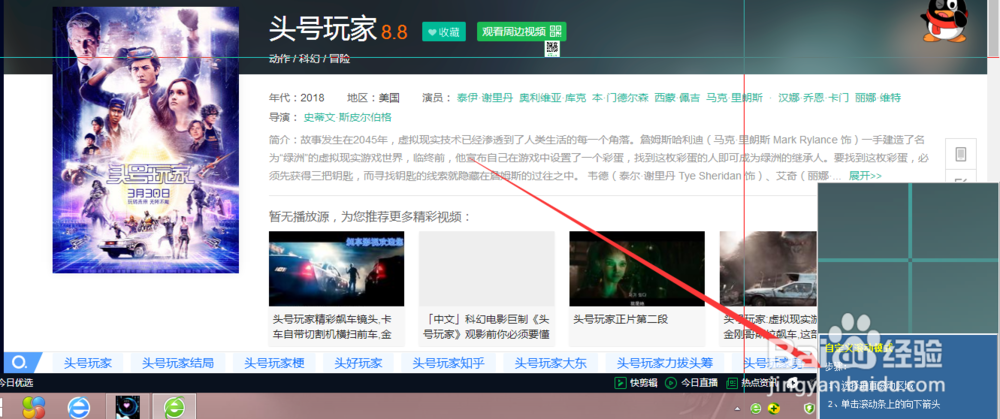The image size is (1000, 419).
Task: Open actor link 奥利维亚·库克
Action: tap(552, 98)
